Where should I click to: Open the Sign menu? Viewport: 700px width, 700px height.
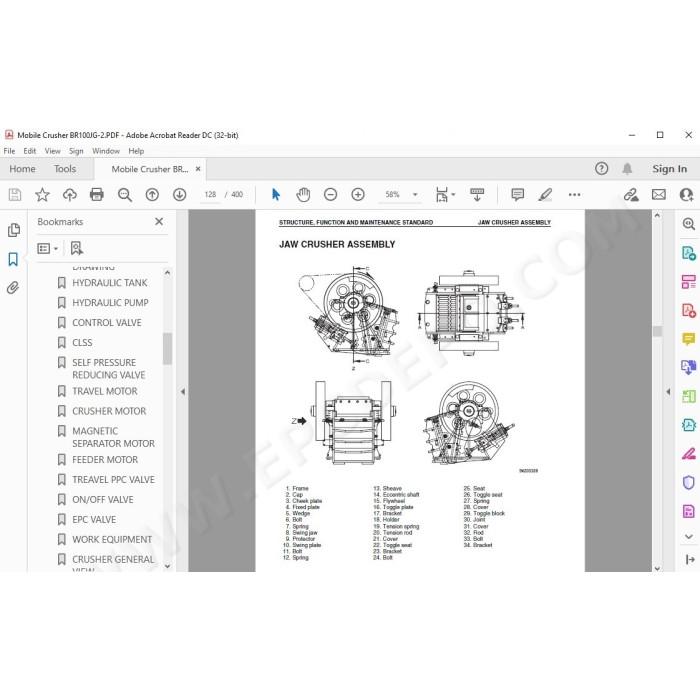pyautogui.click(x=76, y=151)
